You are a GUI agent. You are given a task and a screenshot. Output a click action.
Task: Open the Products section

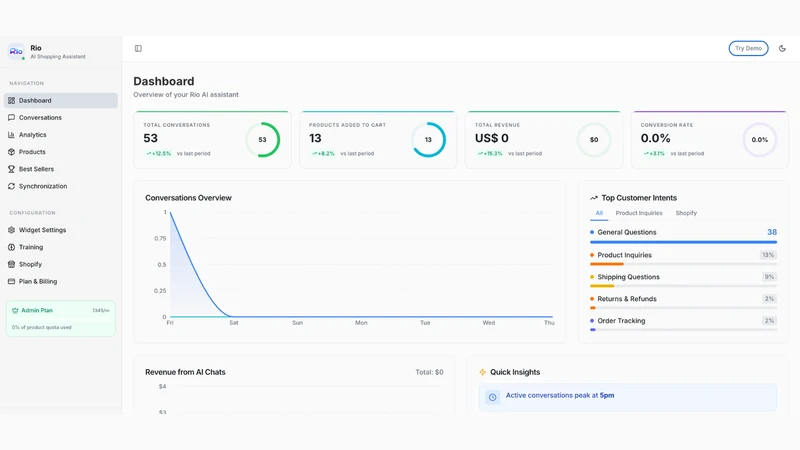tap(61, 152)
